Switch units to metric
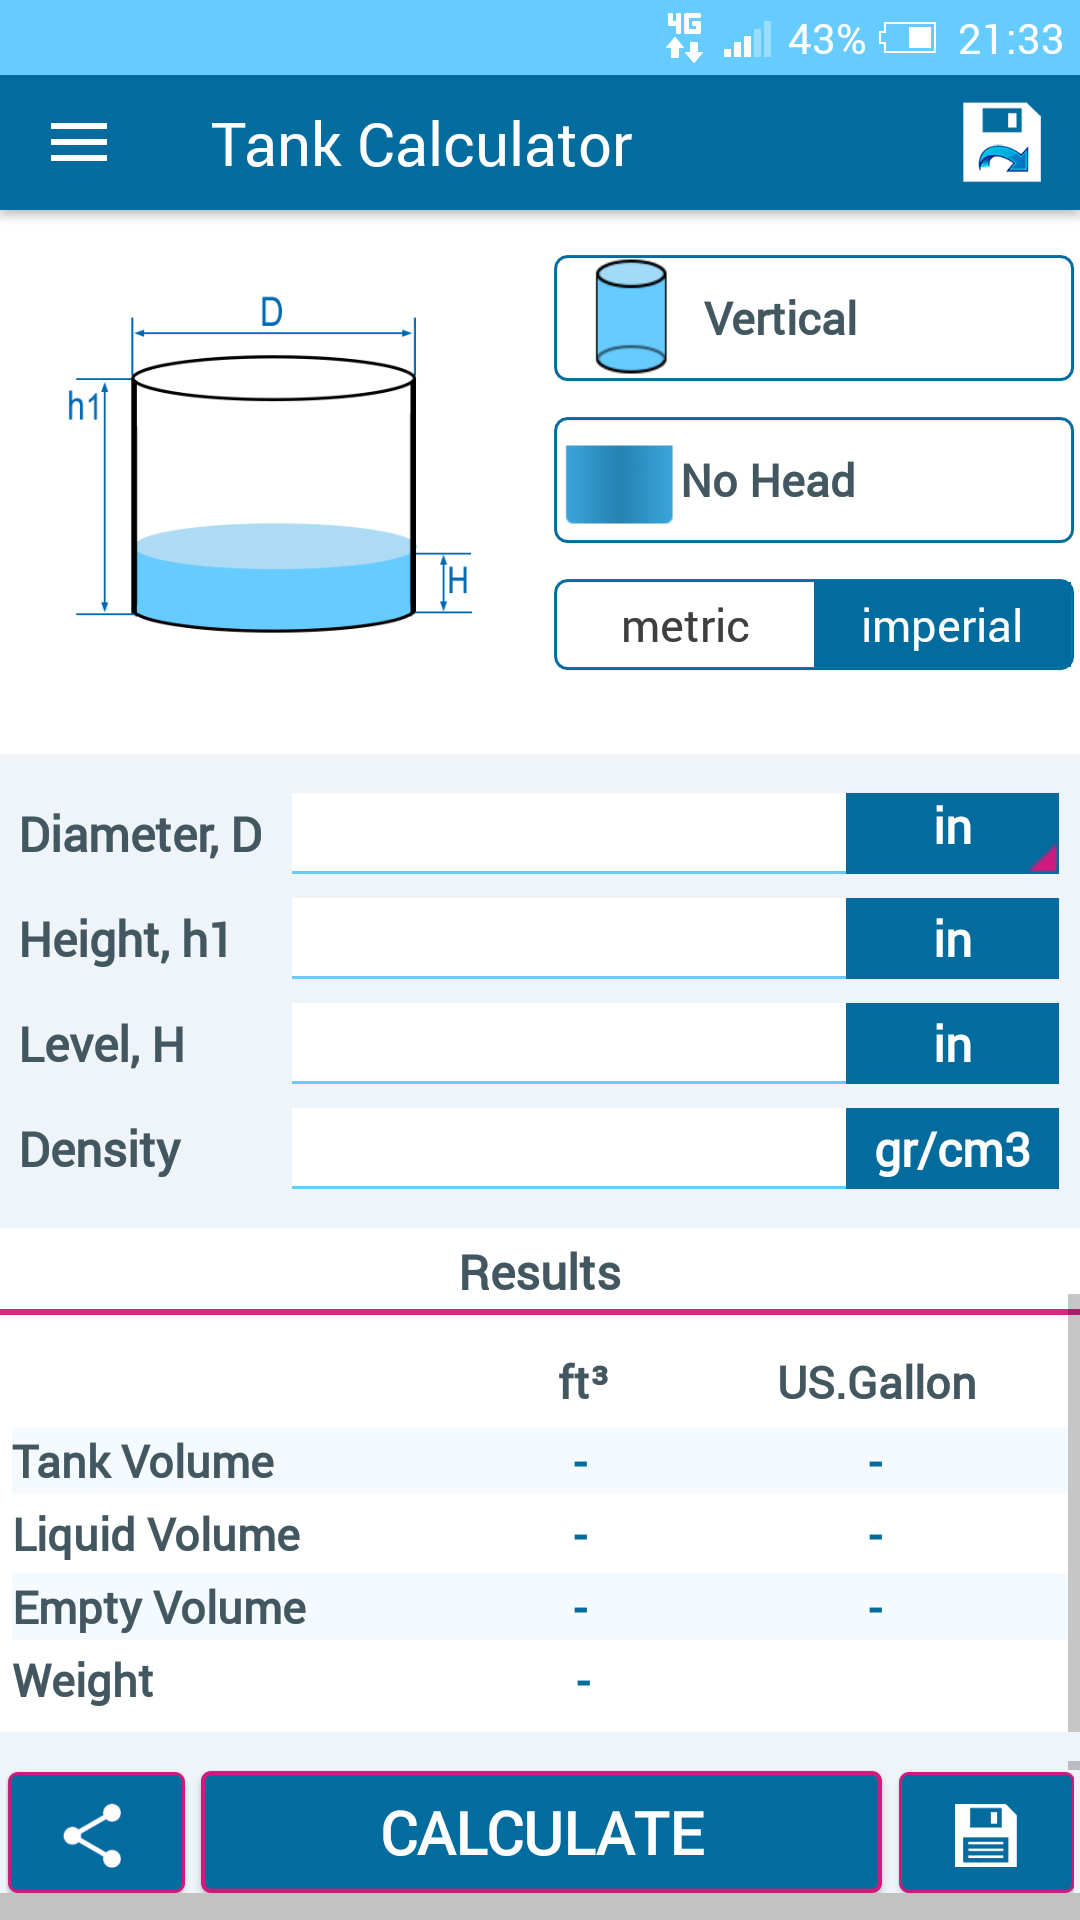The height and width of the screenshot is (1920, 1080). (x=686, y=626)
